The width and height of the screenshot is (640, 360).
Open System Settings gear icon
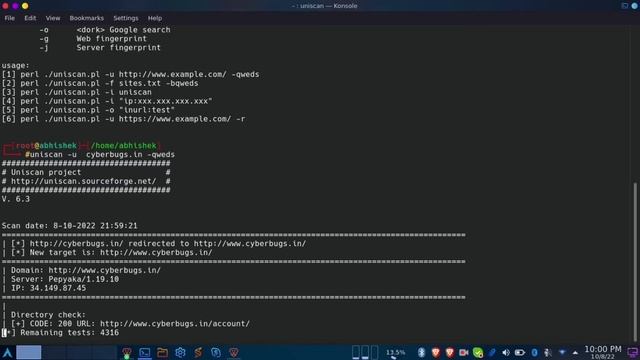point(180,353)
